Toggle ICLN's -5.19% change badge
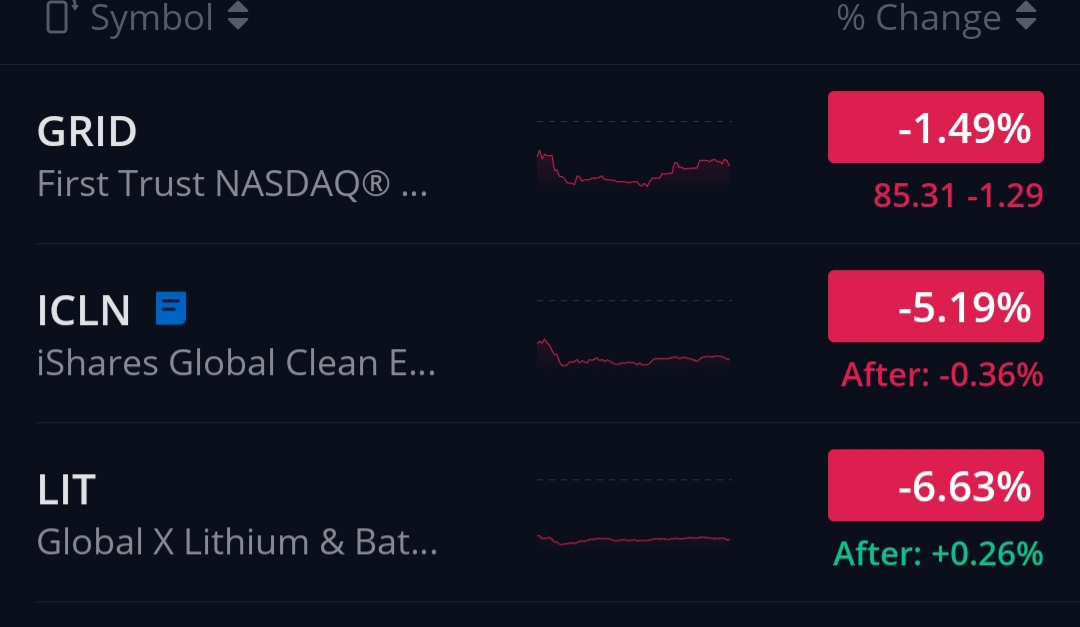Viewport: 1080px width, 627px height. tap(935, 306)
